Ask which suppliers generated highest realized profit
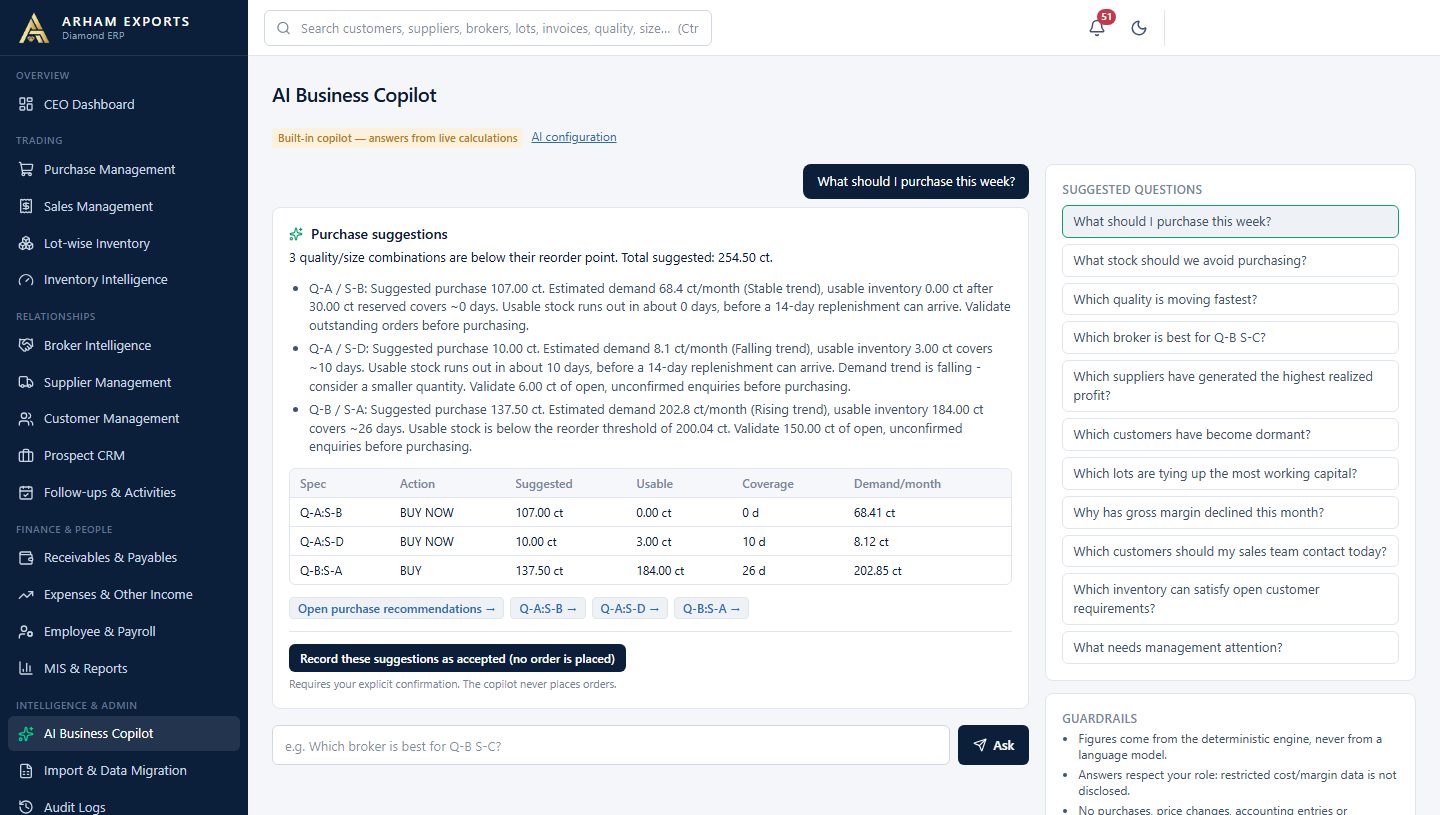Image resolution: width=1440 pixels, height=815 pixels. [1230, 386]
